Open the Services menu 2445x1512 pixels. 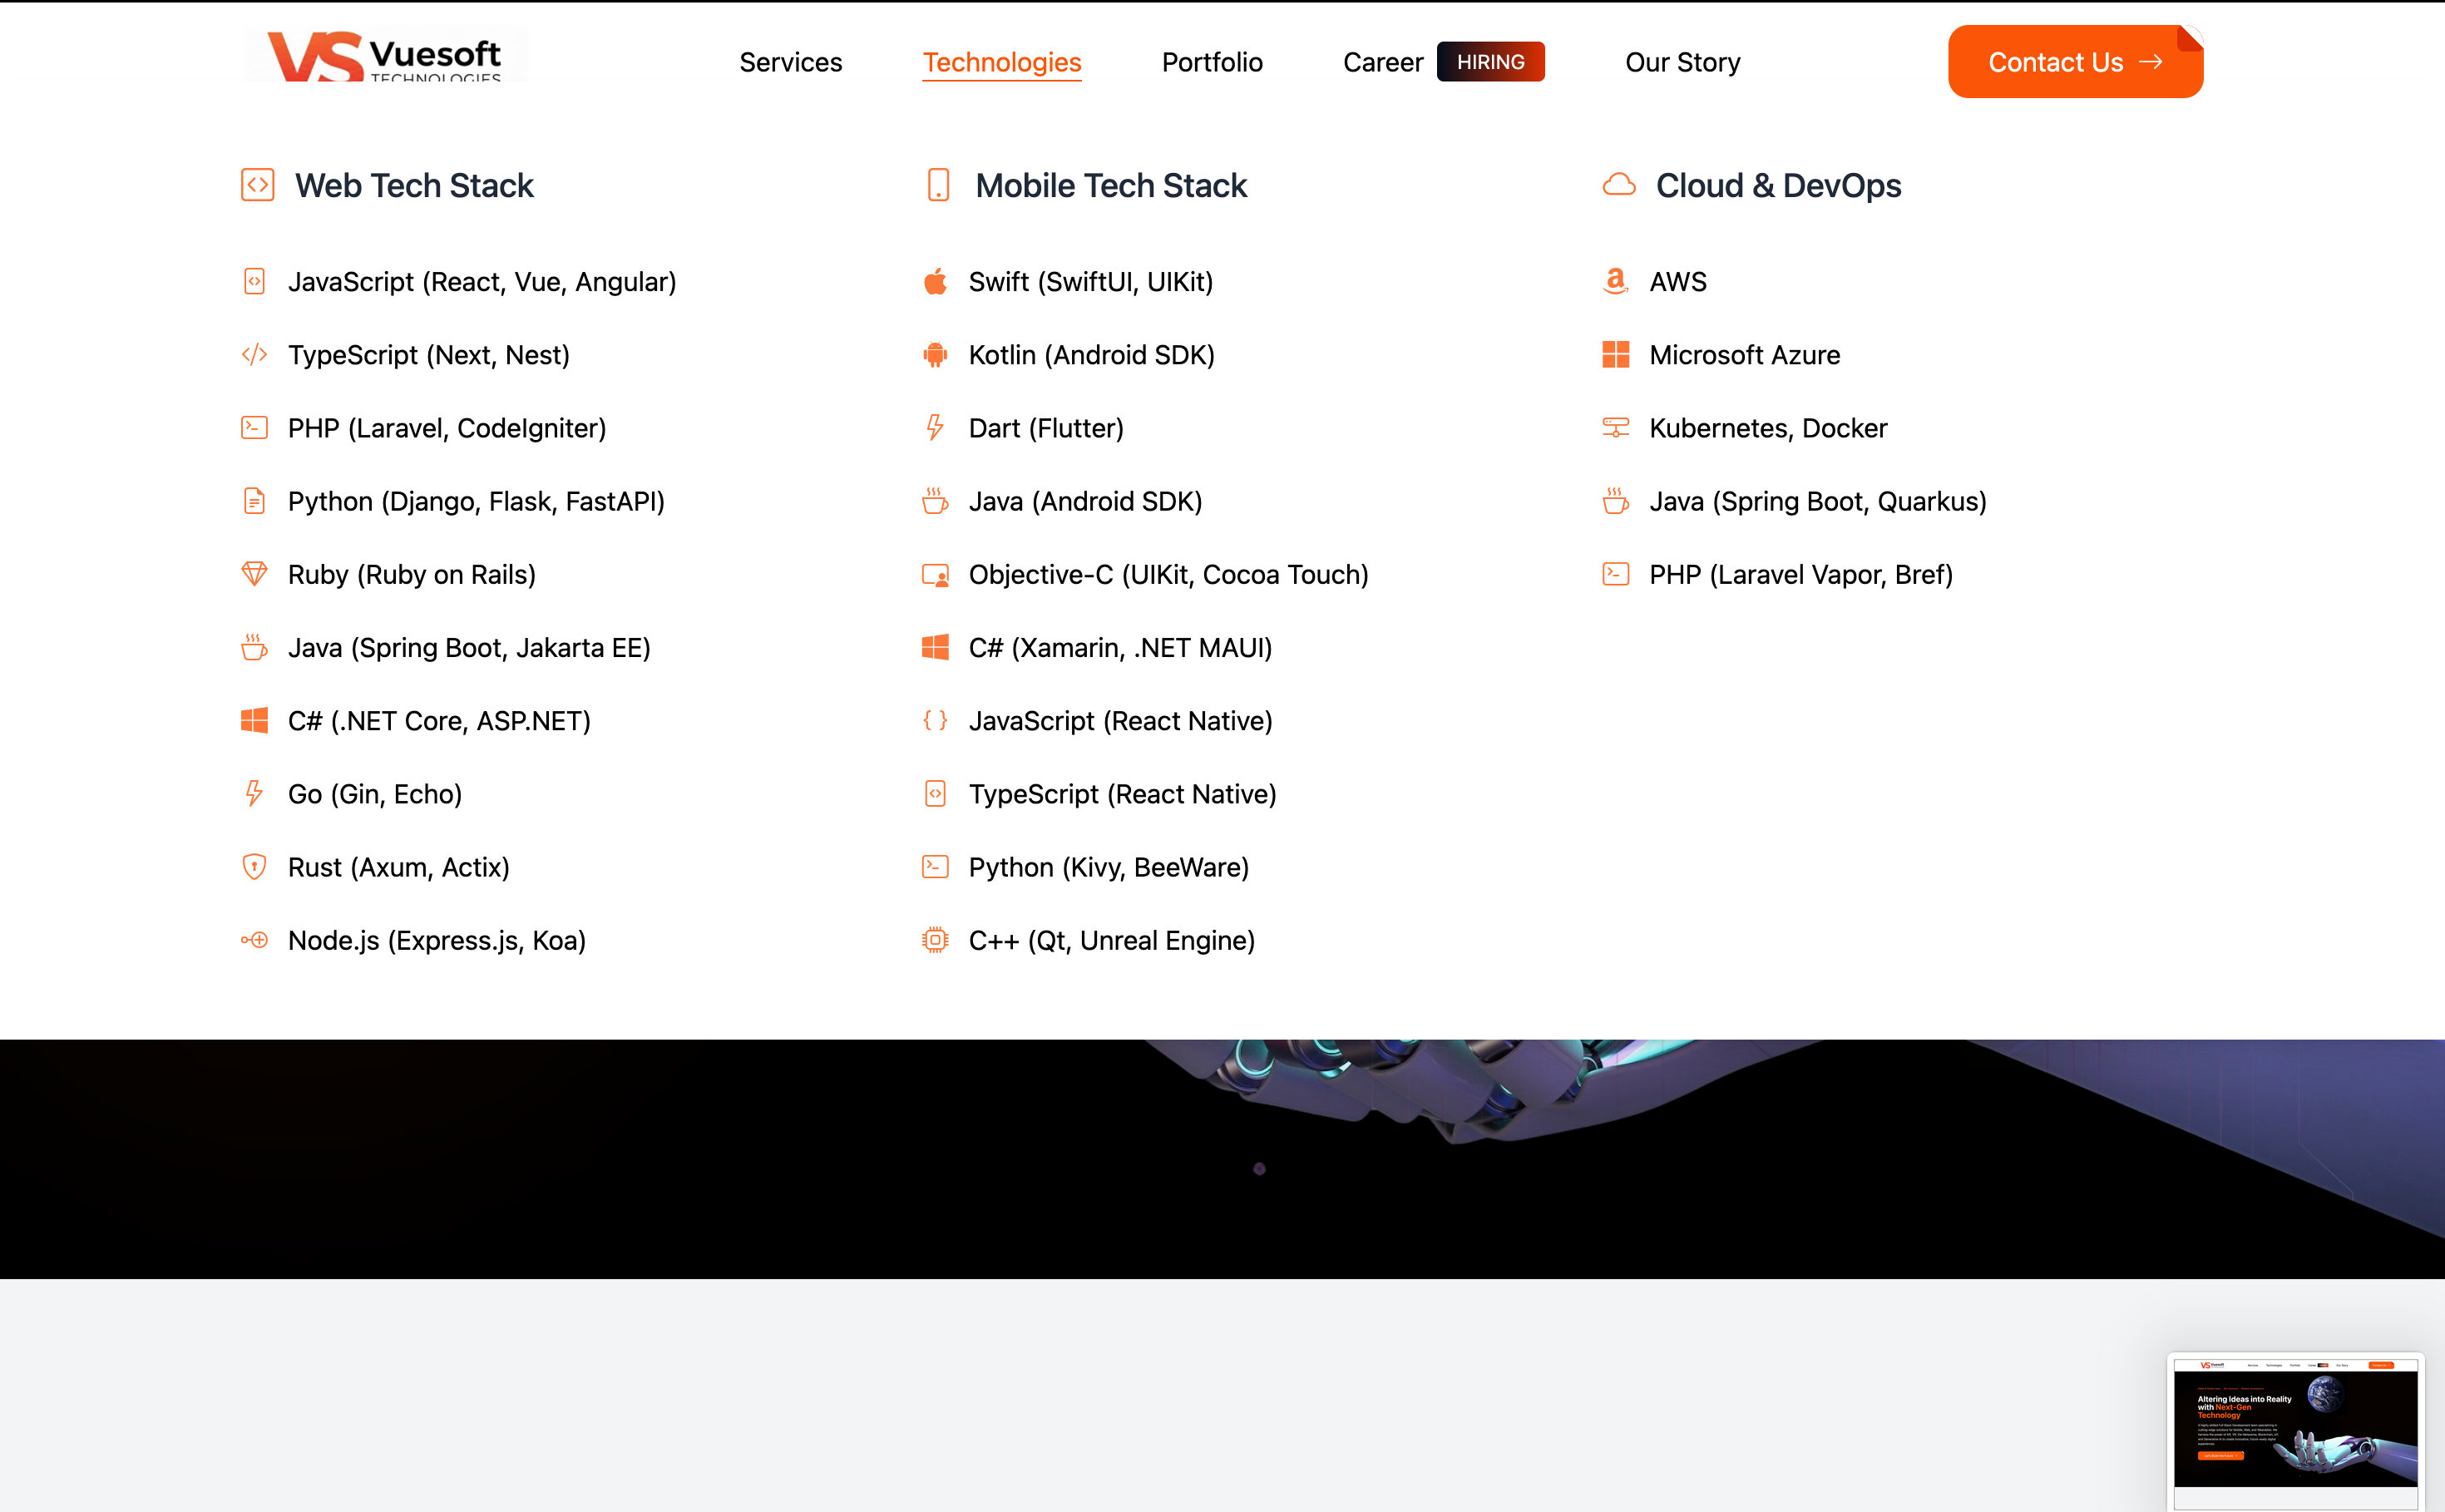[790, 62]
